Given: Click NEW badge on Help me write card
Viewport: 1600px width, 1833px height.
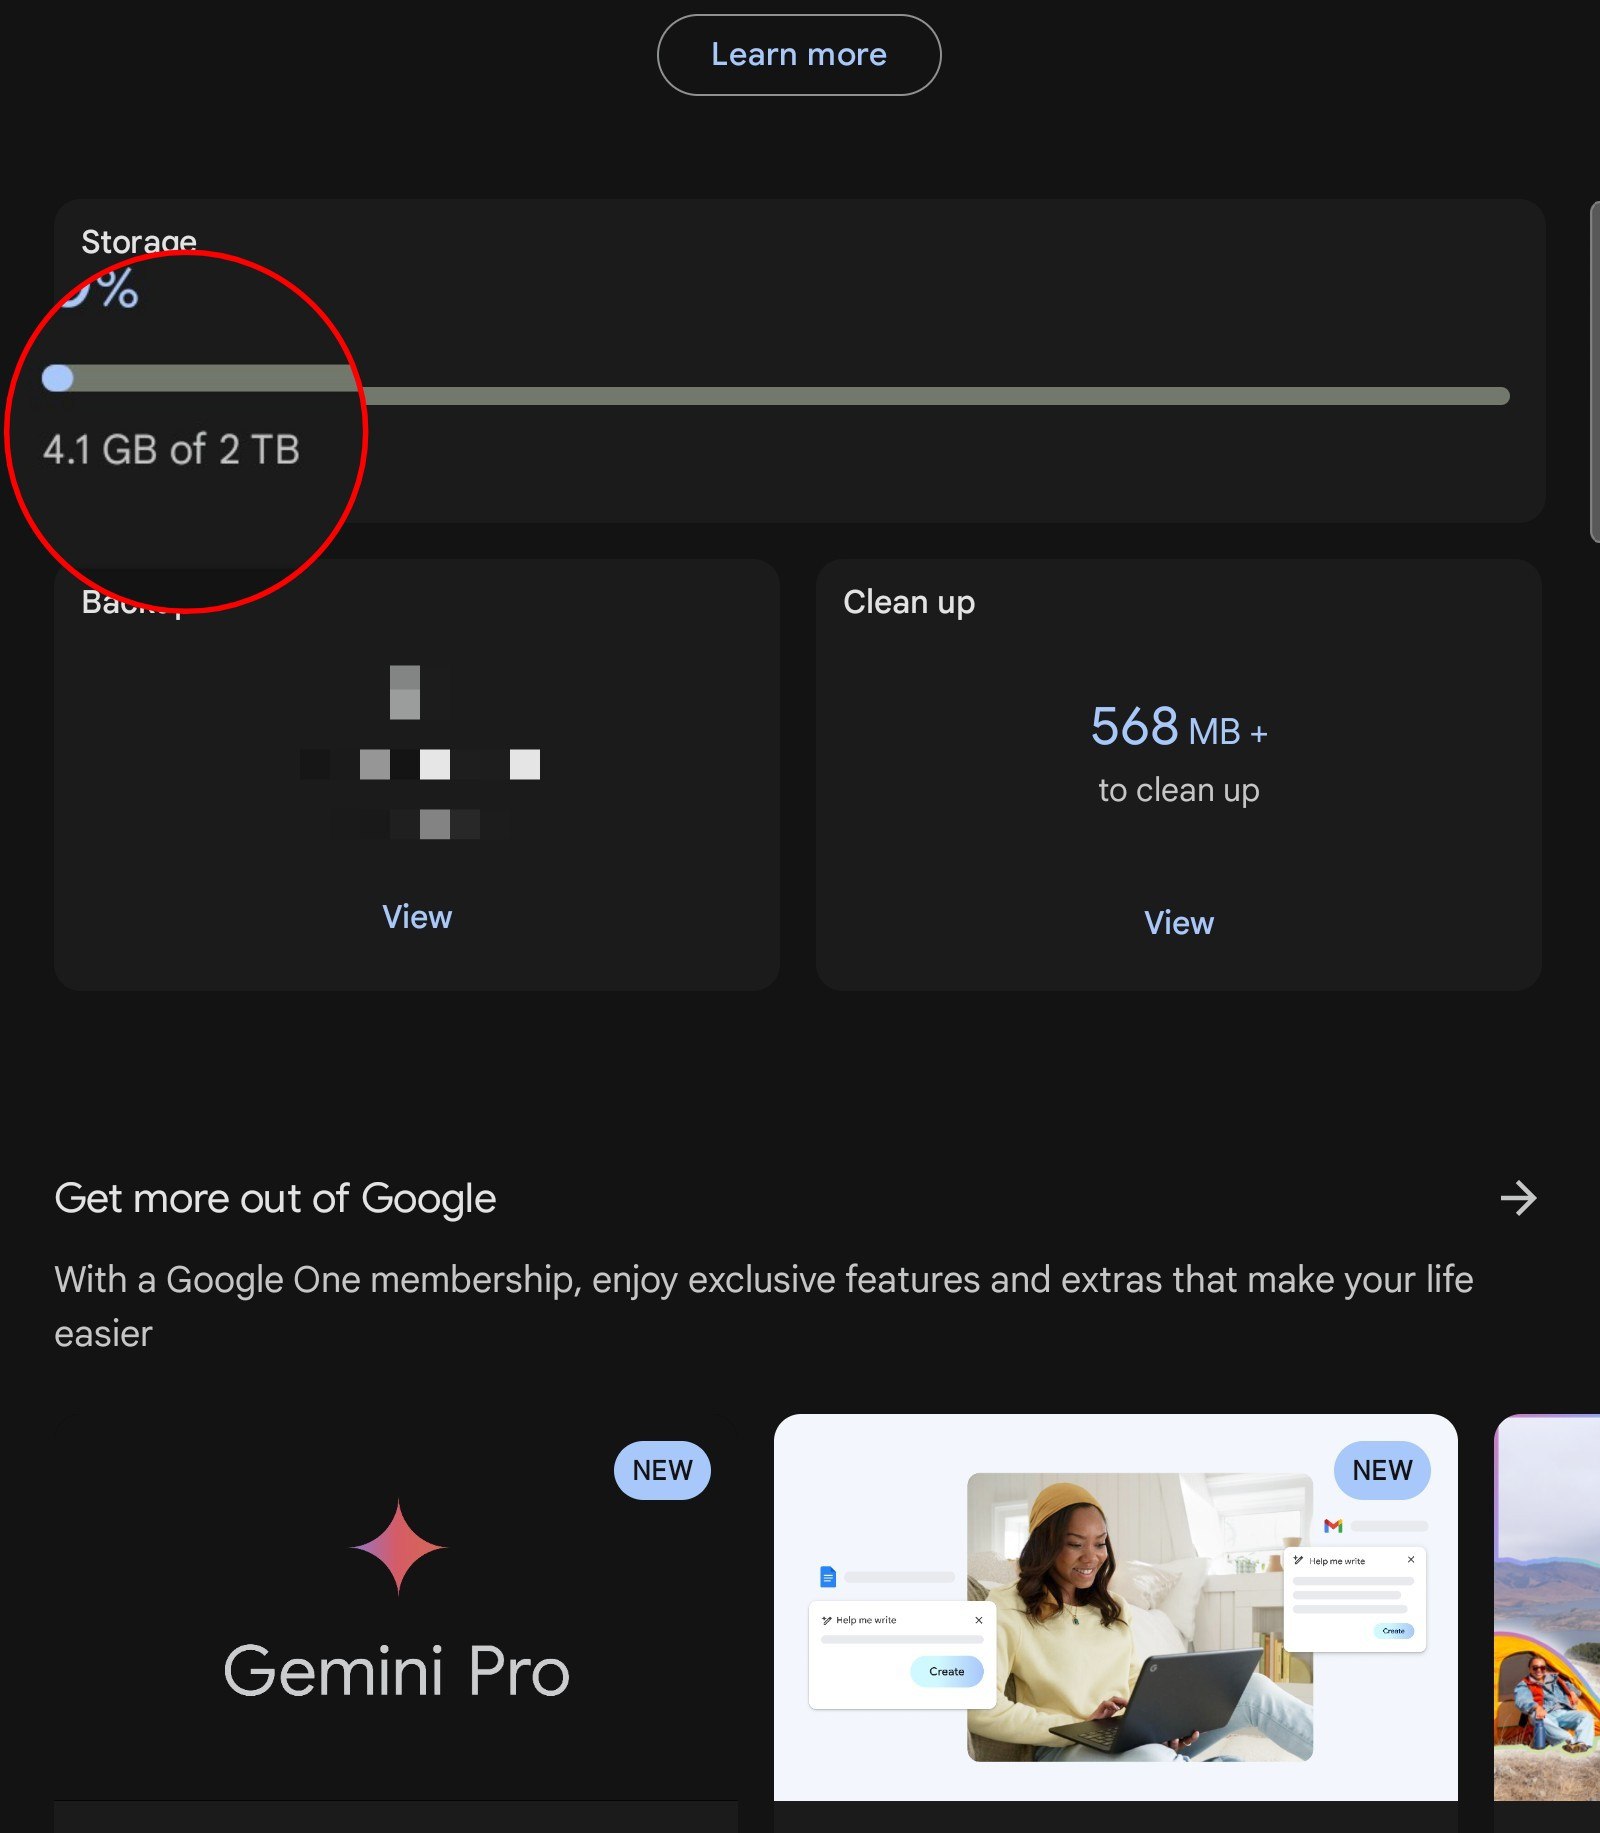Looking at the screenshot, I should pyautogui.click(x=1382, y=1470).
